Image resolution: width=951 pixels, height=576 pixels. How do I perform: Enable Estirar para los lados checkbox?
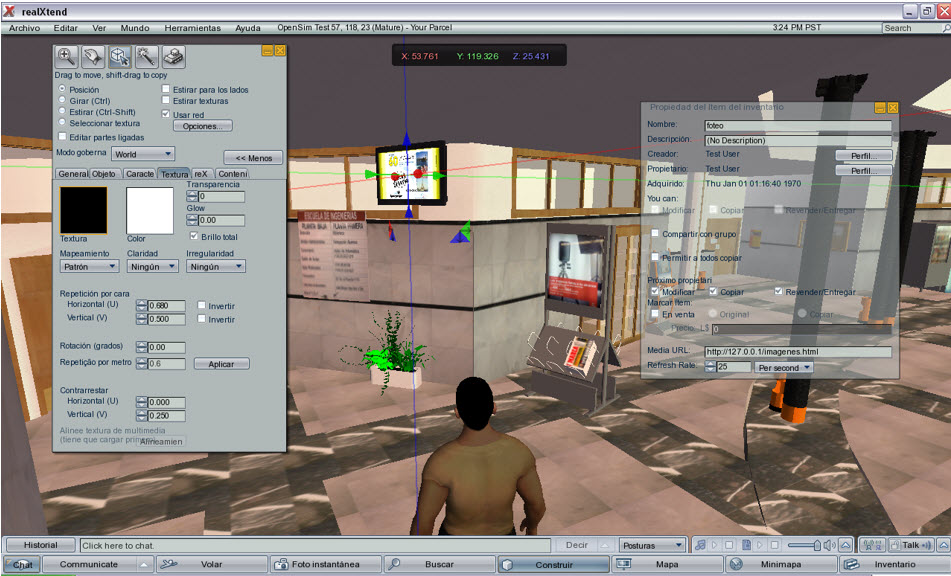click(x=166, y=89)
